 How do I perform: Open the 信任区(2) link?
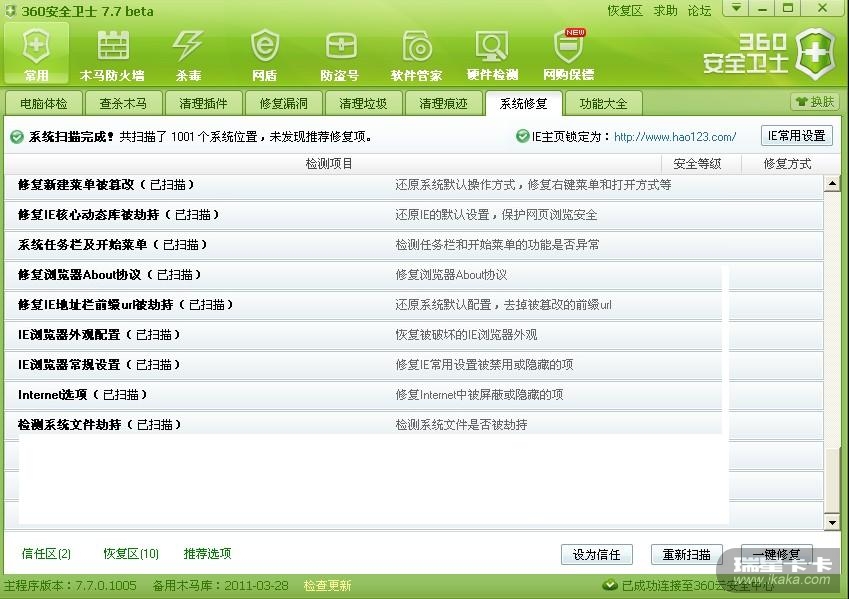click(46, 554)
